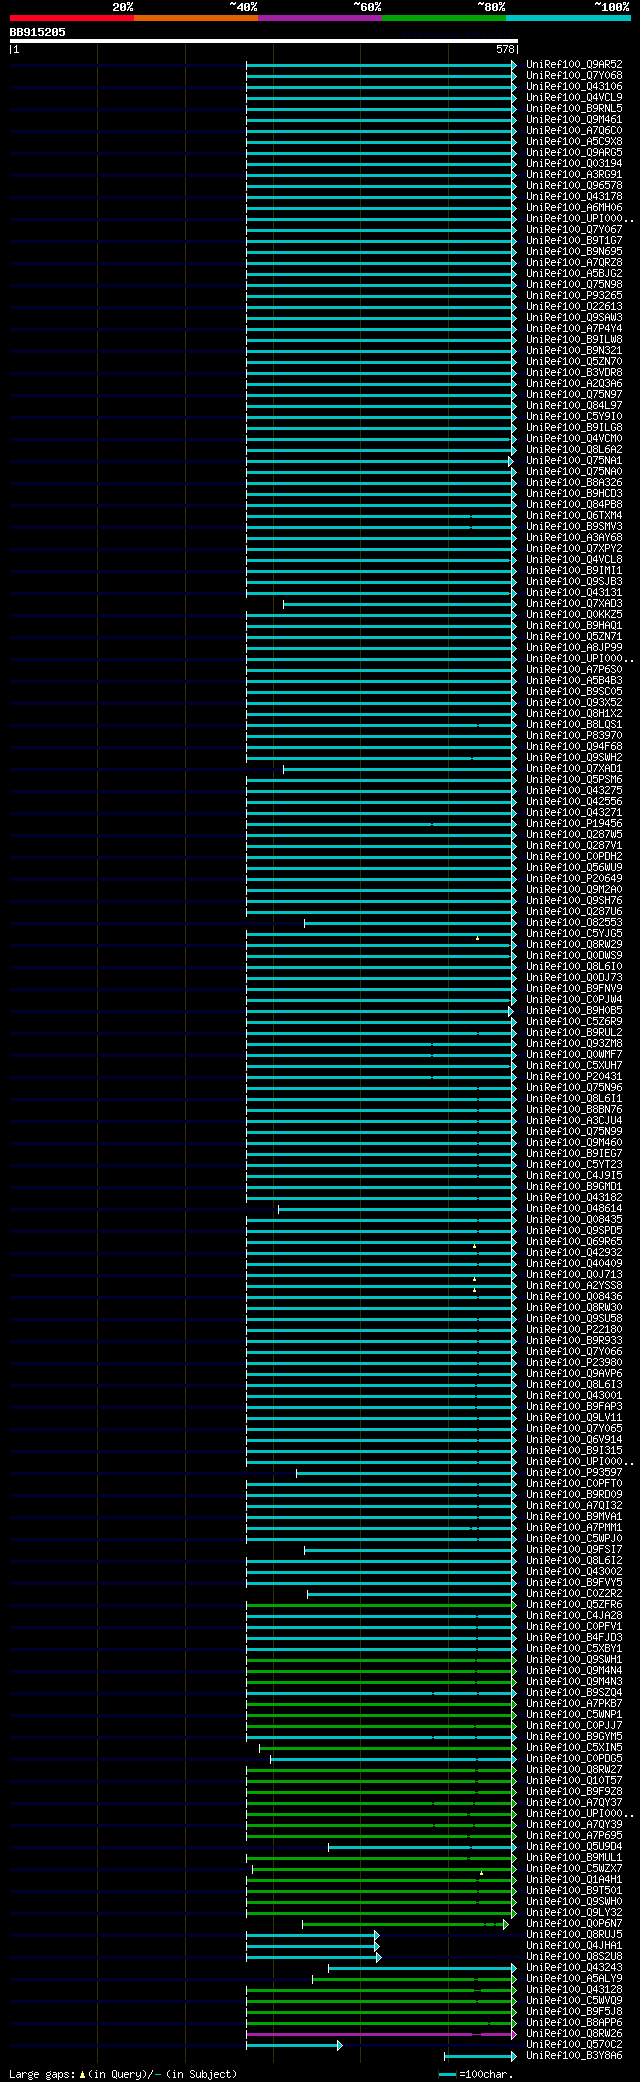Select the UniRef100_B8APP6 label
Image resolution: width=640 pixels, height=2082 pixels.
click(x=574, y=2022)
